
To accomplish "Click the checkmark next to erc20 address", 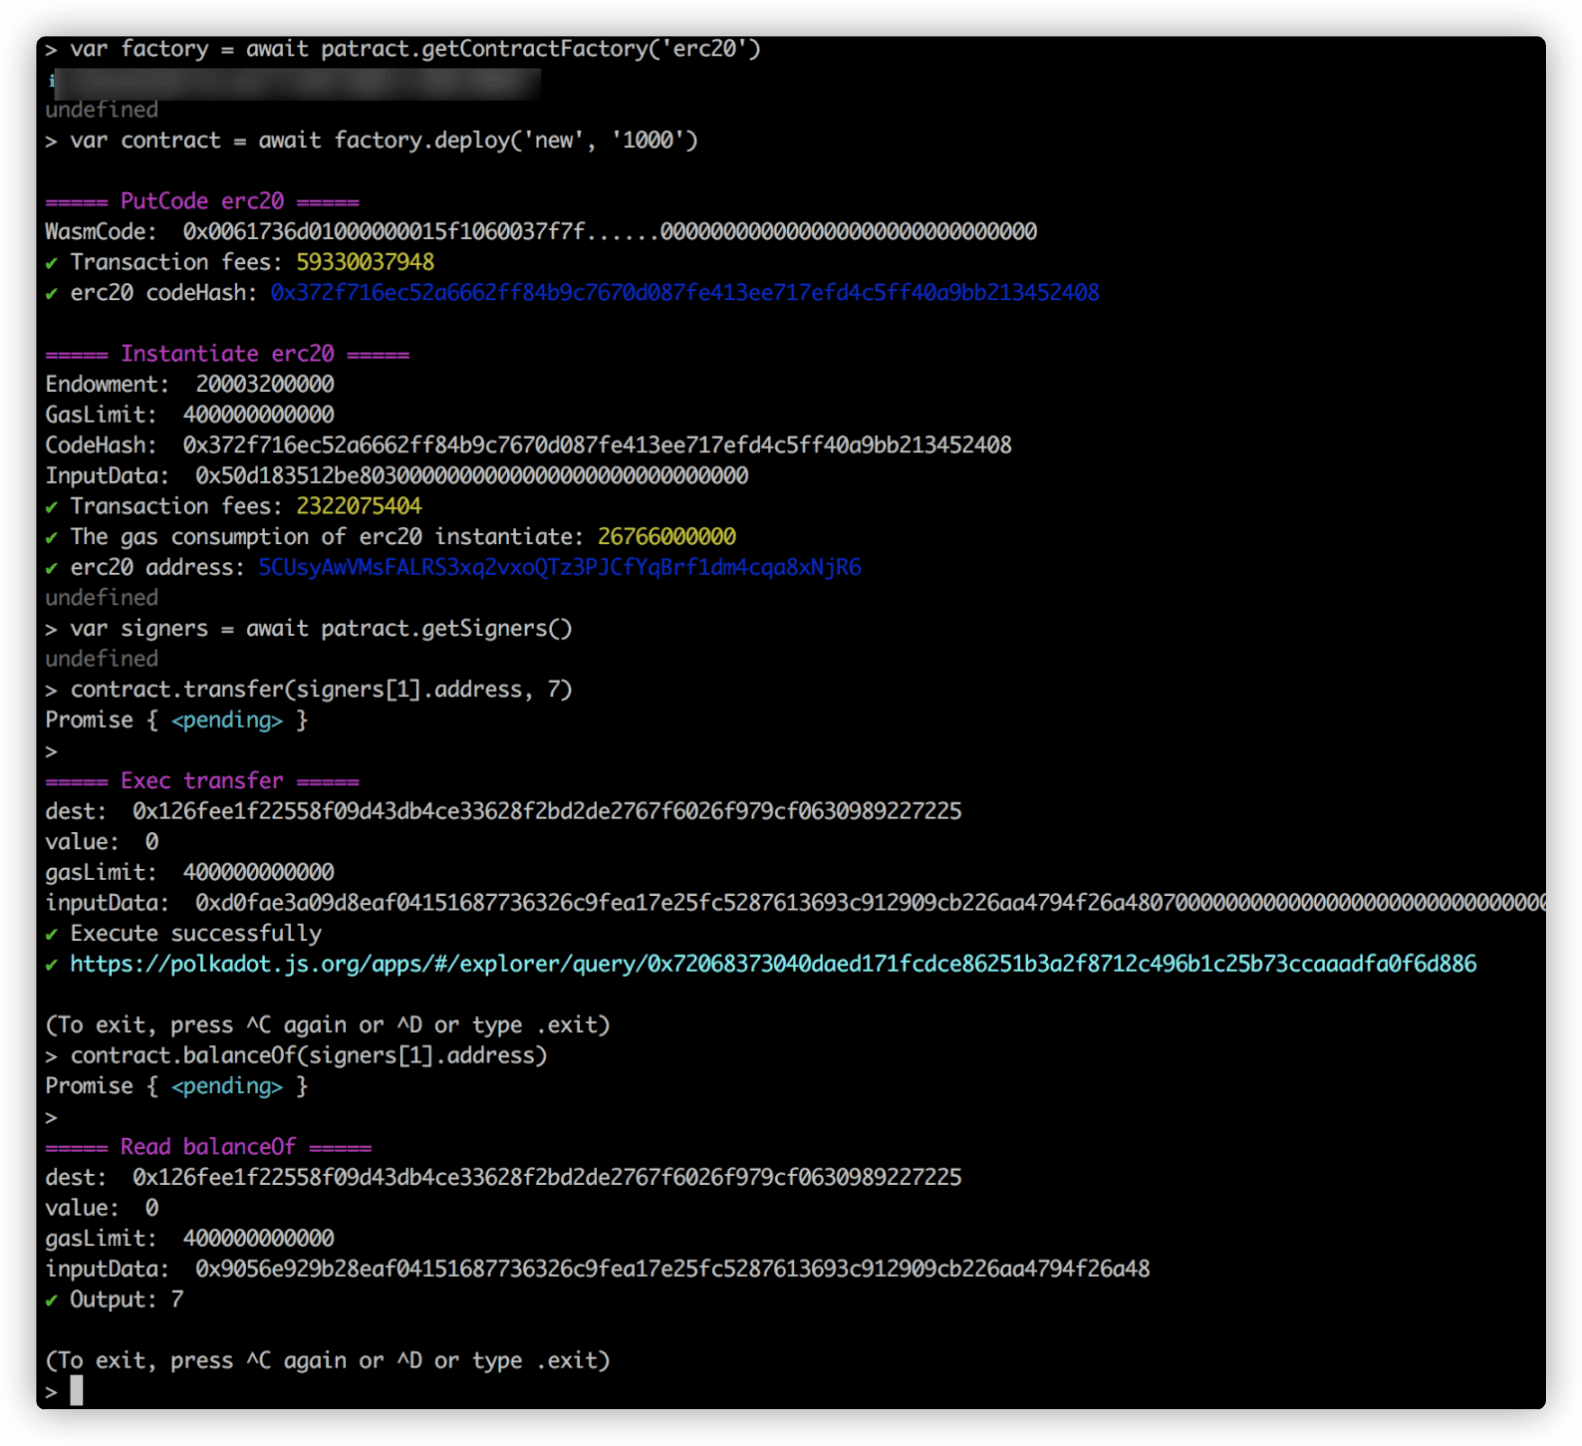I will click(51, 569).
